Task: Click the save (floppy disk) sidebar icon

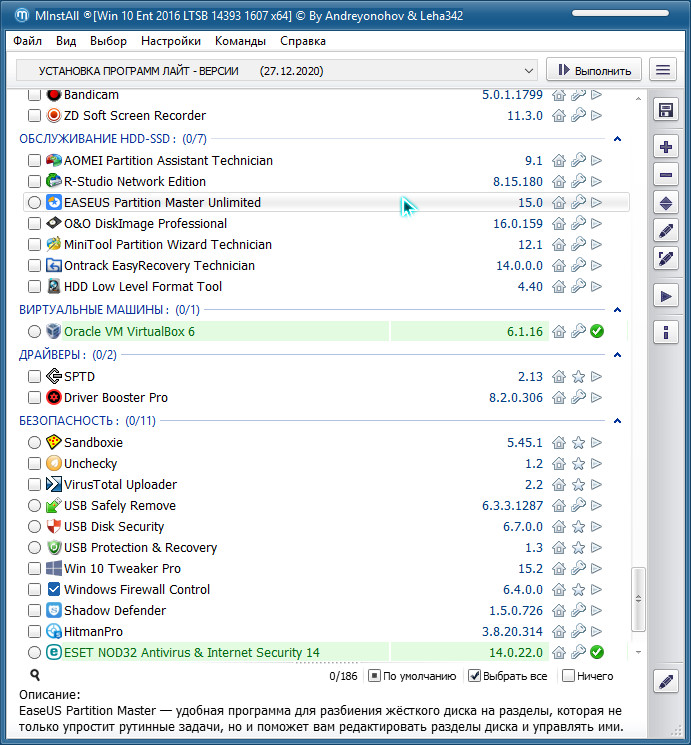Action: point(665,110)
